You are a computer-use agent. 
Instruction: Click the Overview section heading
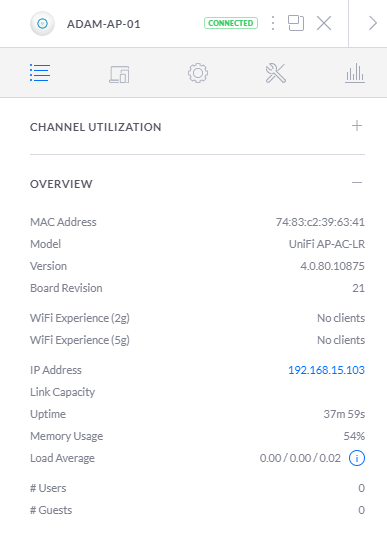pos(61,184)
